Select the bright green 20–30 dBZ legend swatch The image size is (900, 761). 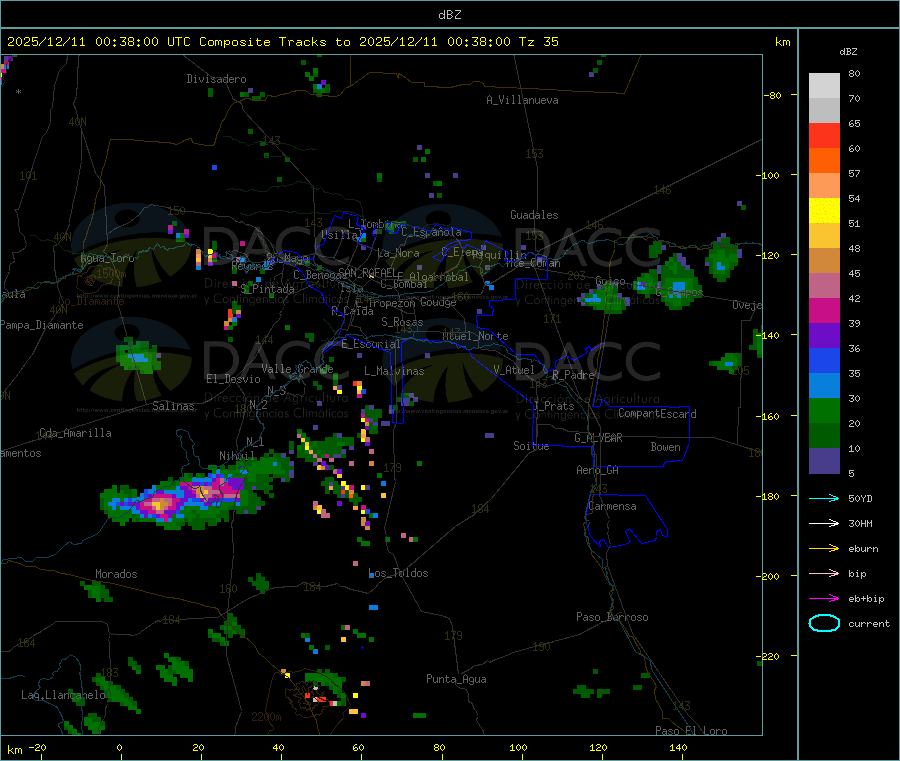[x=824, y=411]
